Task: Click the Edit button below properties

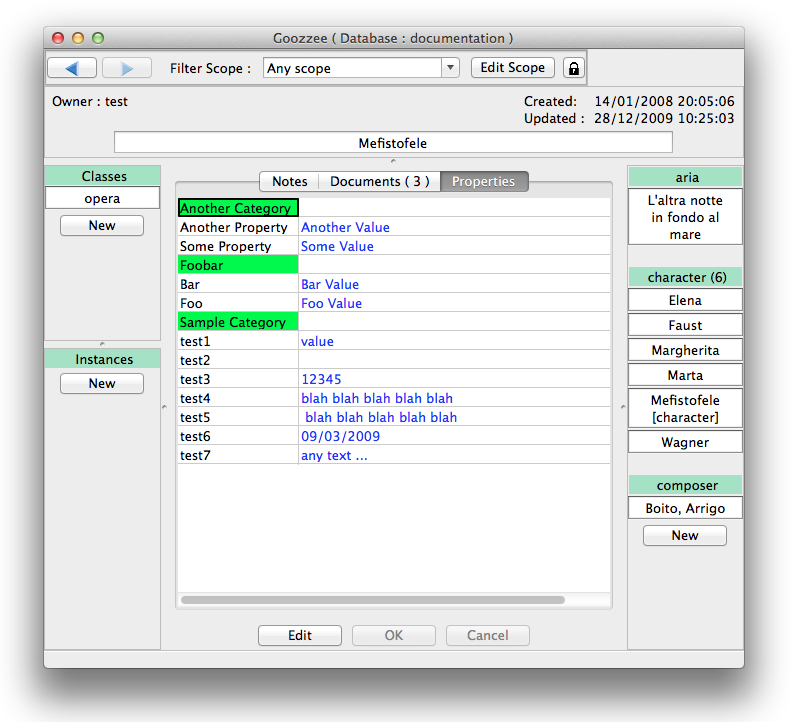Action: [300, 635]
